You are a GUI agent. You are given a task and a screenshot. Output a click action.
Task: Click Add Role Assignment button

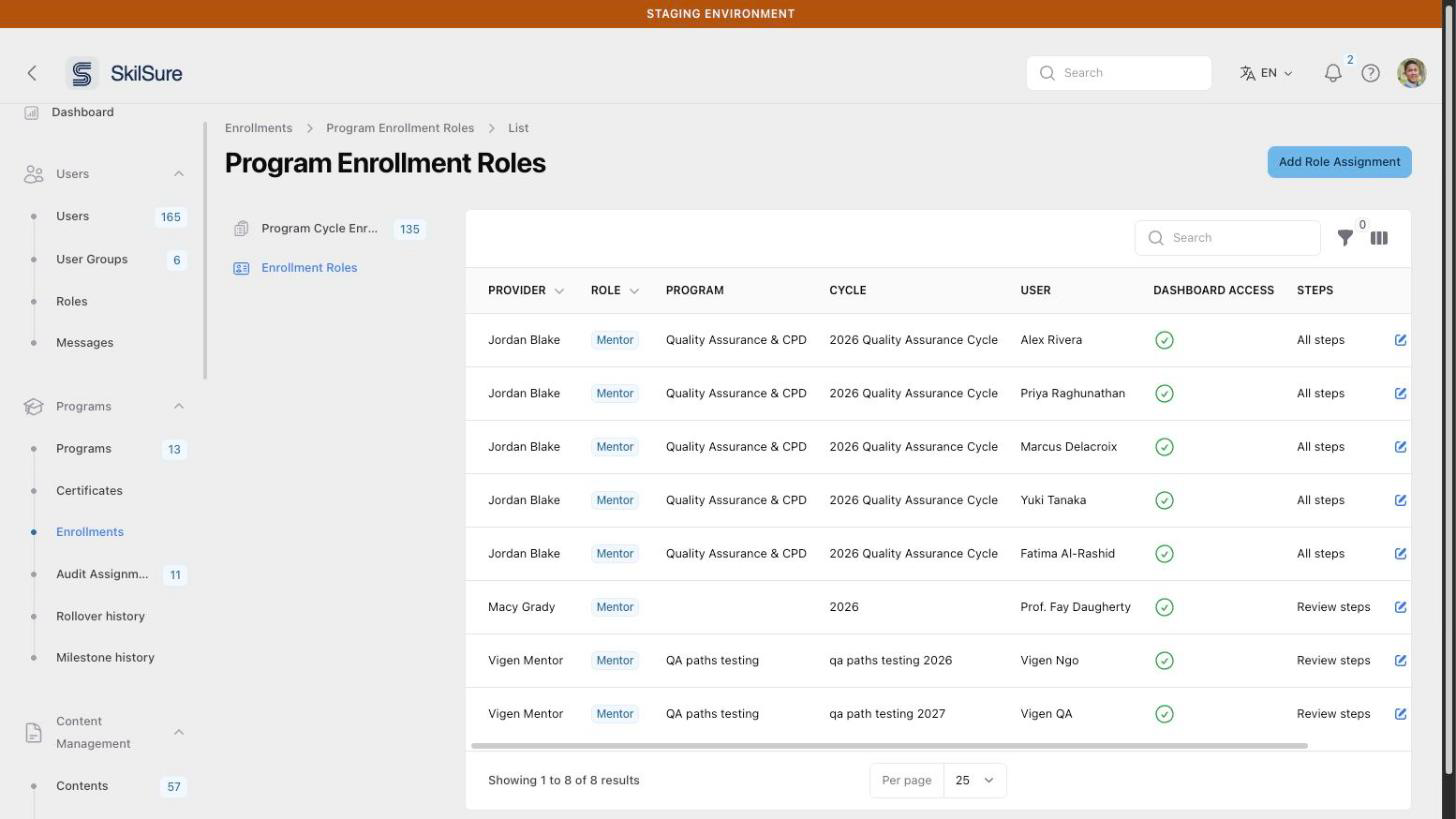[x=1339, y=162]
